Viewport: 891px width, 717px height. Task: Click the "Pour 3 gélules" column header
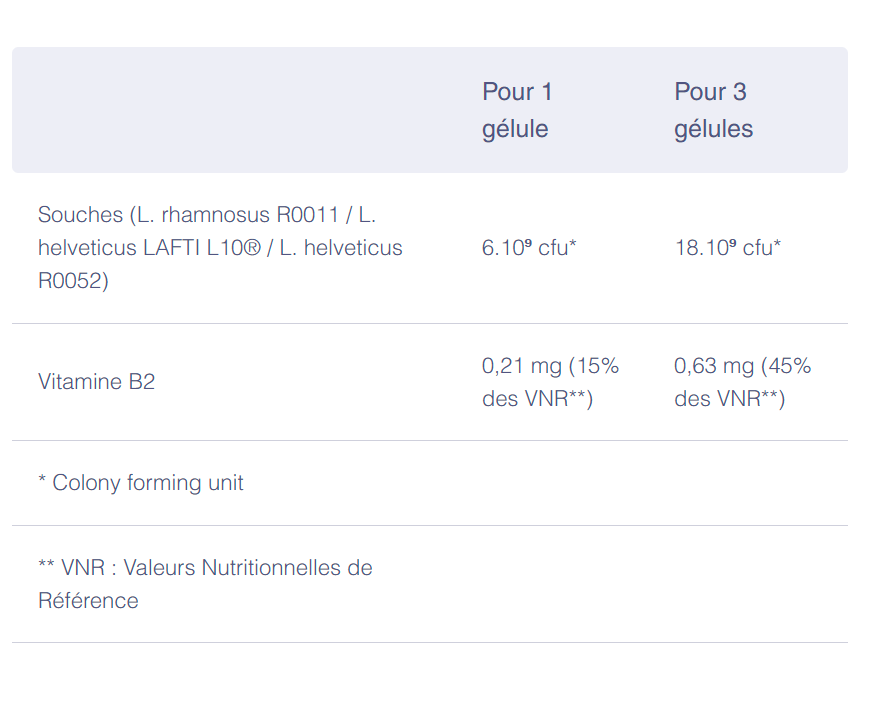pyautogui.click(x=713, y=110)
